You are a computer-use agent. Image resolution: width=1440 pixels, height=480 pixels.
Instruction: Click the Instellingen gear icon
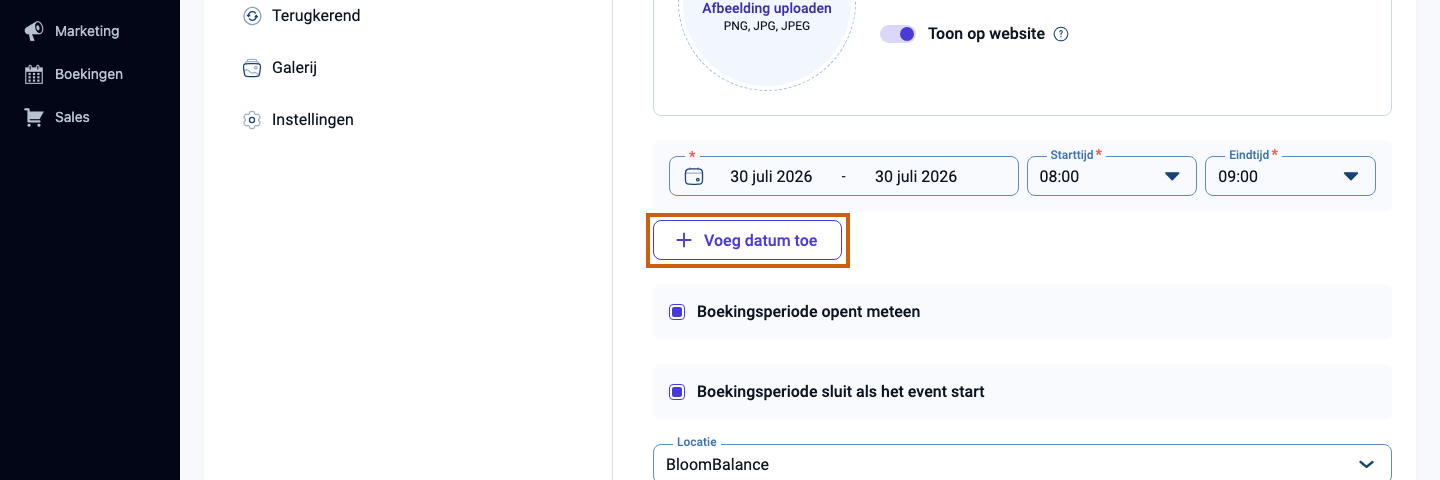click(x=252, y=120)
